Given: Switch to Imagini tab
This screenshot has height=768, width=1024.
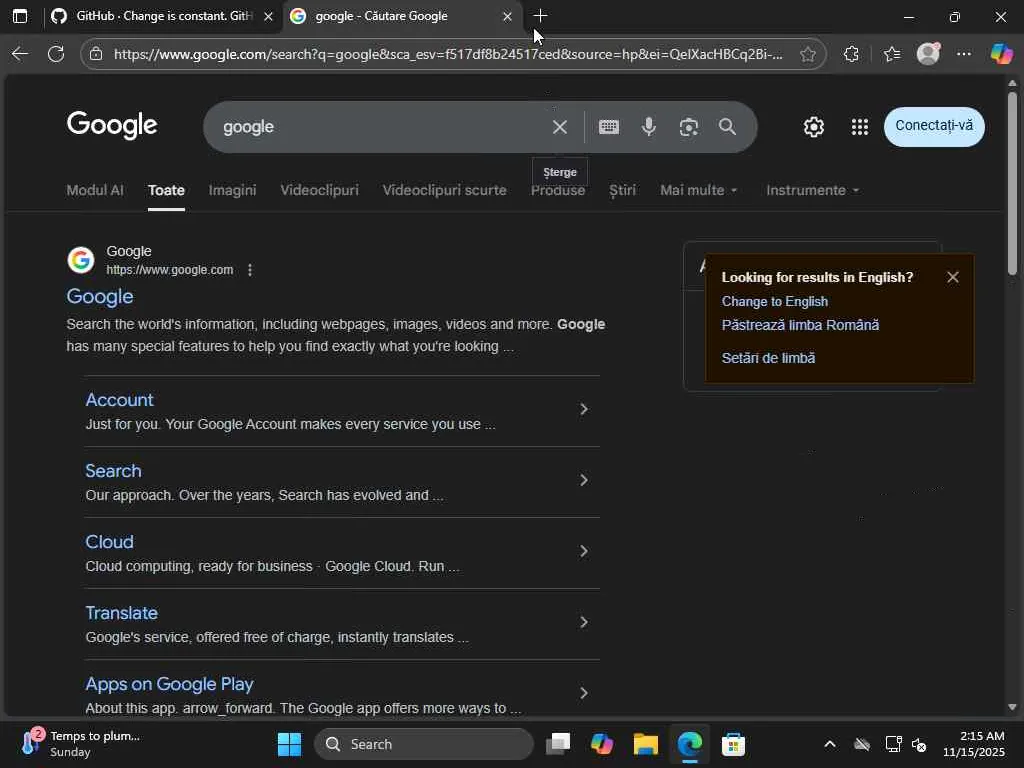Looking at the screenshot, I should point(232,190).
